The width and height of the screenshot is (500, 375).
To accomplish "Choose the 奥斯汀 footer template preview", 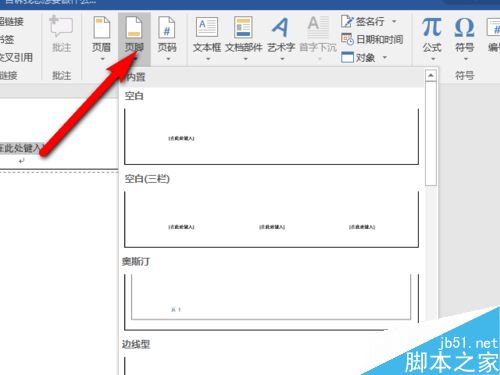I will 271,302.
